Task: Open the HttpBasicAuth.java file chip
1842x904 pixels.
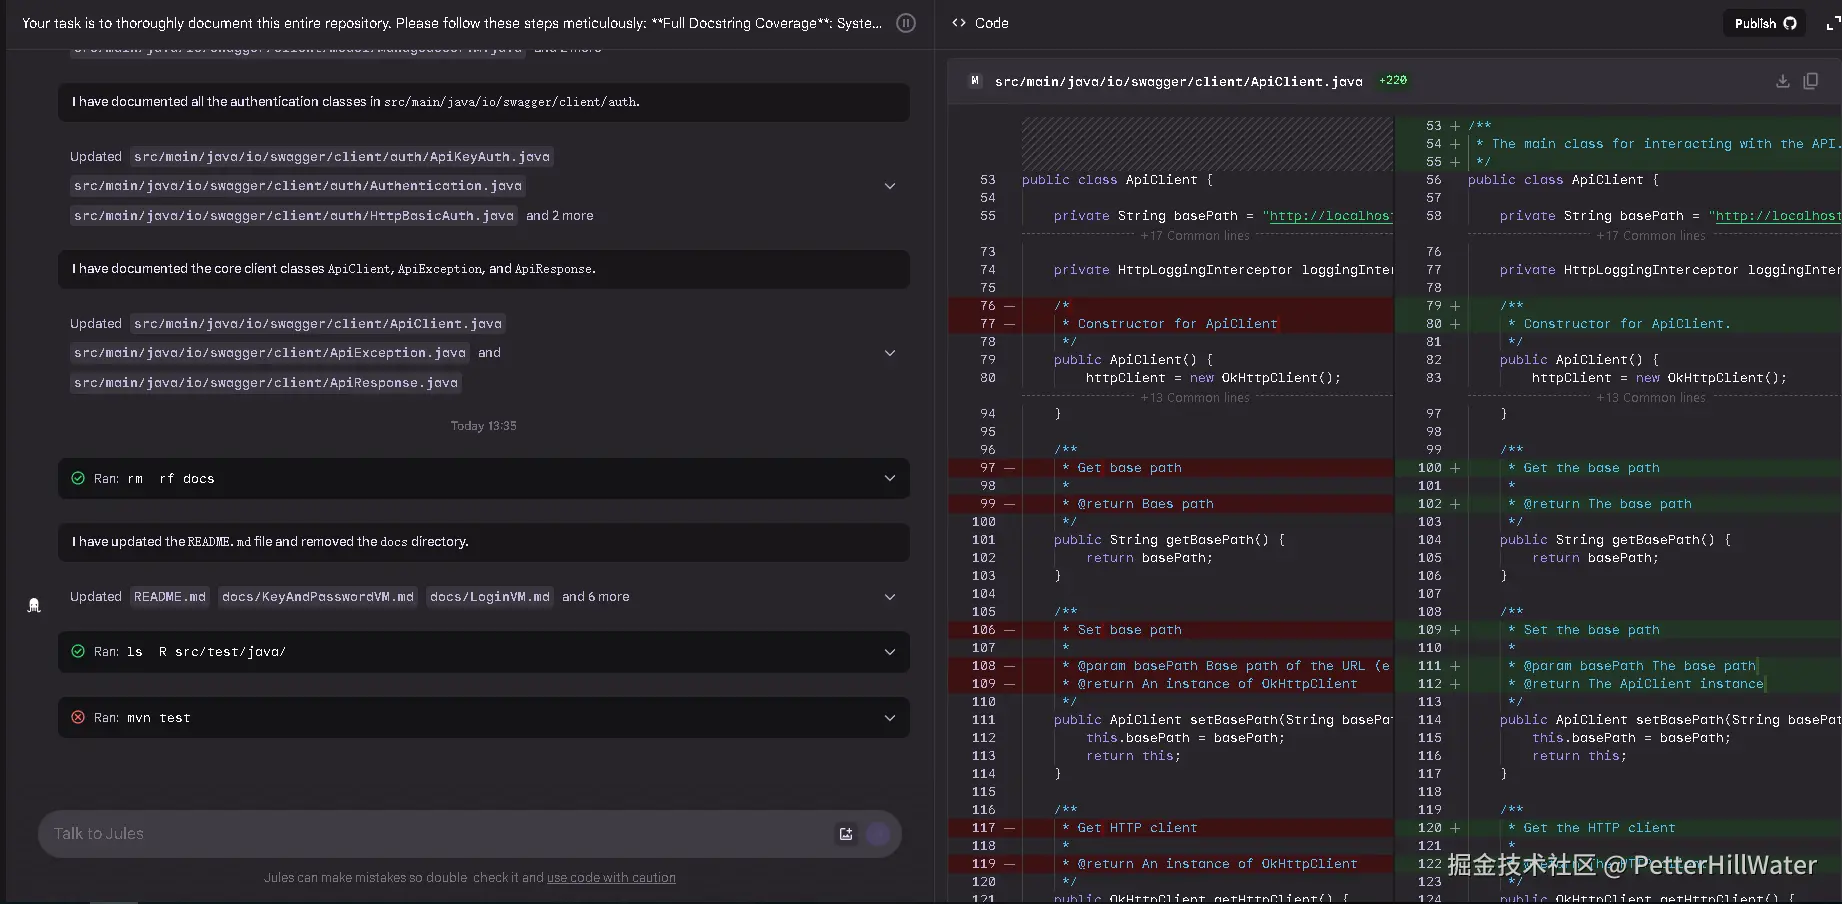Action: pyautogui.click(x=294, y=216)
